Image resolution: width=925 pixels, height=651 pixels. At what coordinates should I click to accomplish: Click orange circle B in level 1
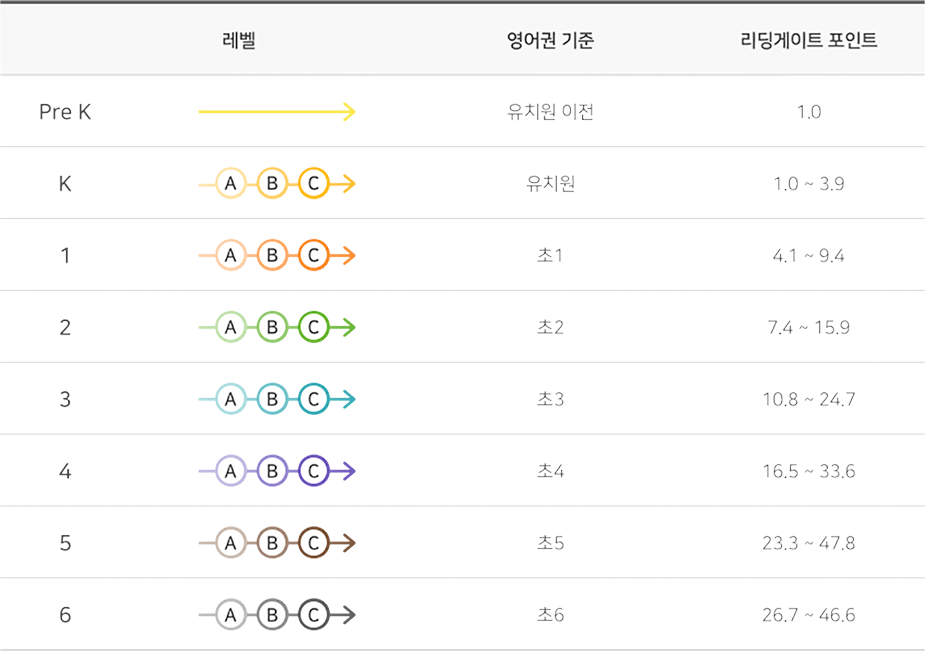[x=272, y=255]
